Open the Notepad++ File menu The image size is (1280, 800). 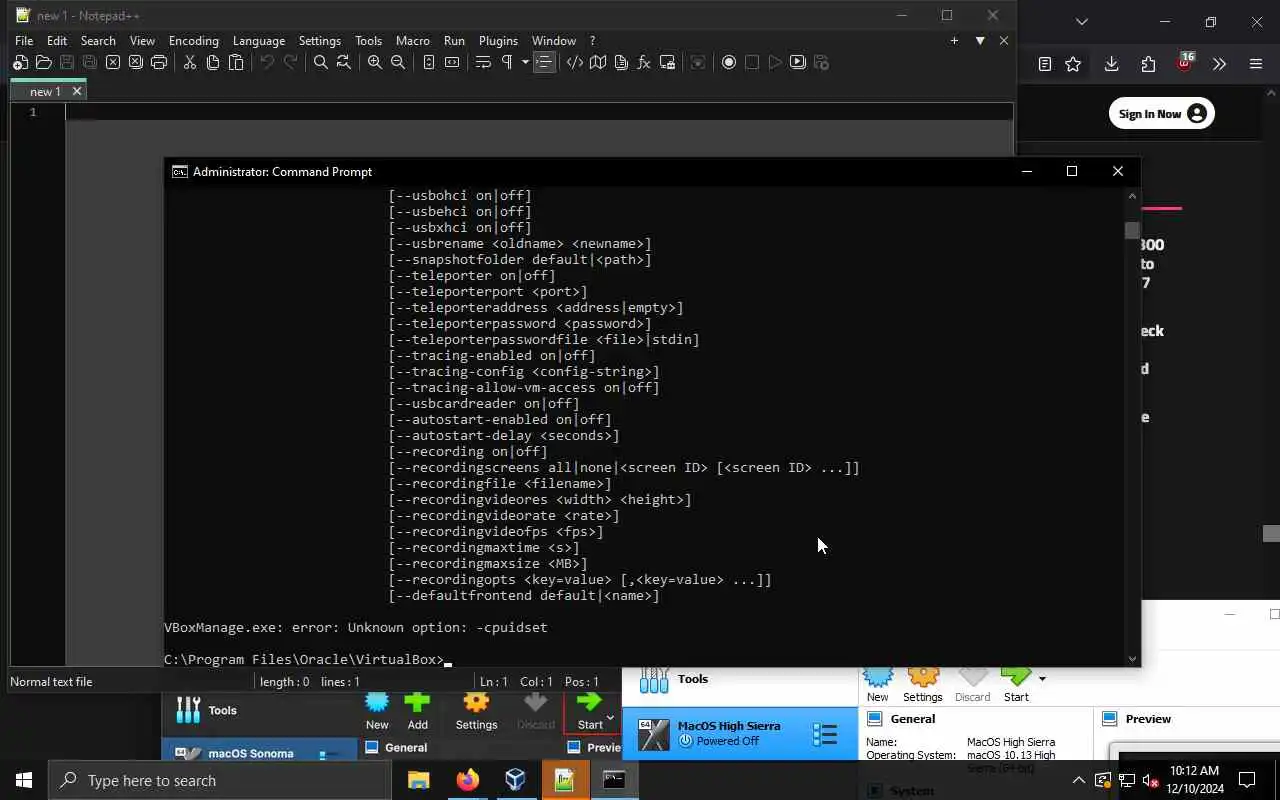click(24, 41)
